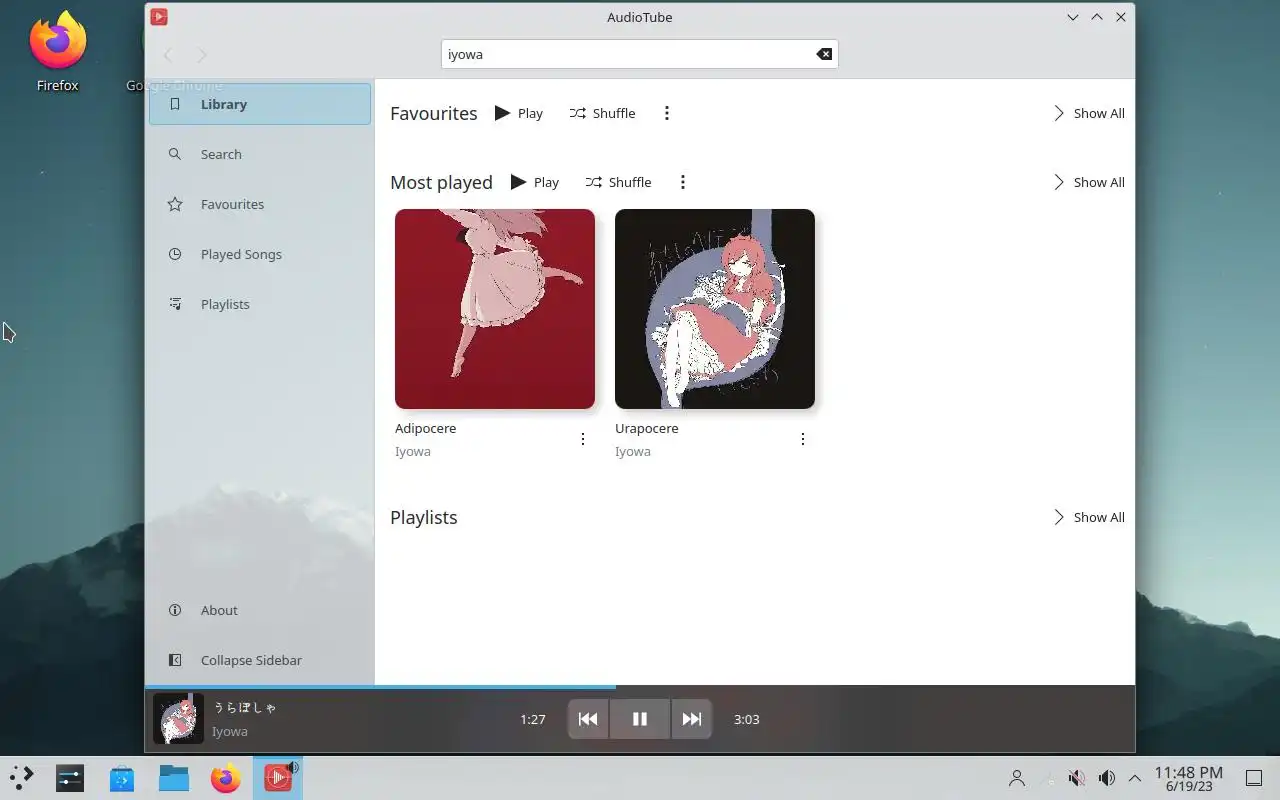Open the Library sidebar page

[x=260, y=104]
